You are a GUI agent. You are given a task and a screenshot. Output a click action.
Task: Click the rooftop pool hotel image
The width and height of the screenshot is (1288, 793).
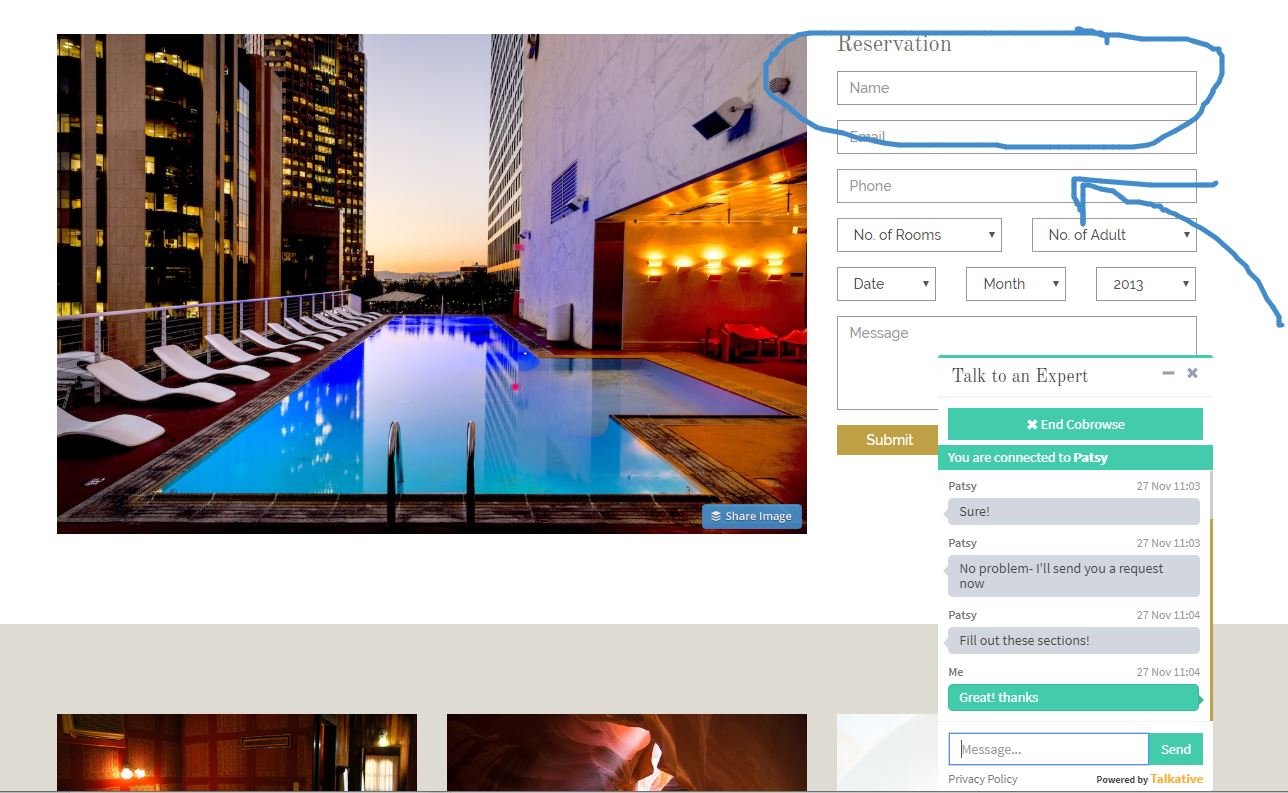pyautogui.click(x=431, y=283)
